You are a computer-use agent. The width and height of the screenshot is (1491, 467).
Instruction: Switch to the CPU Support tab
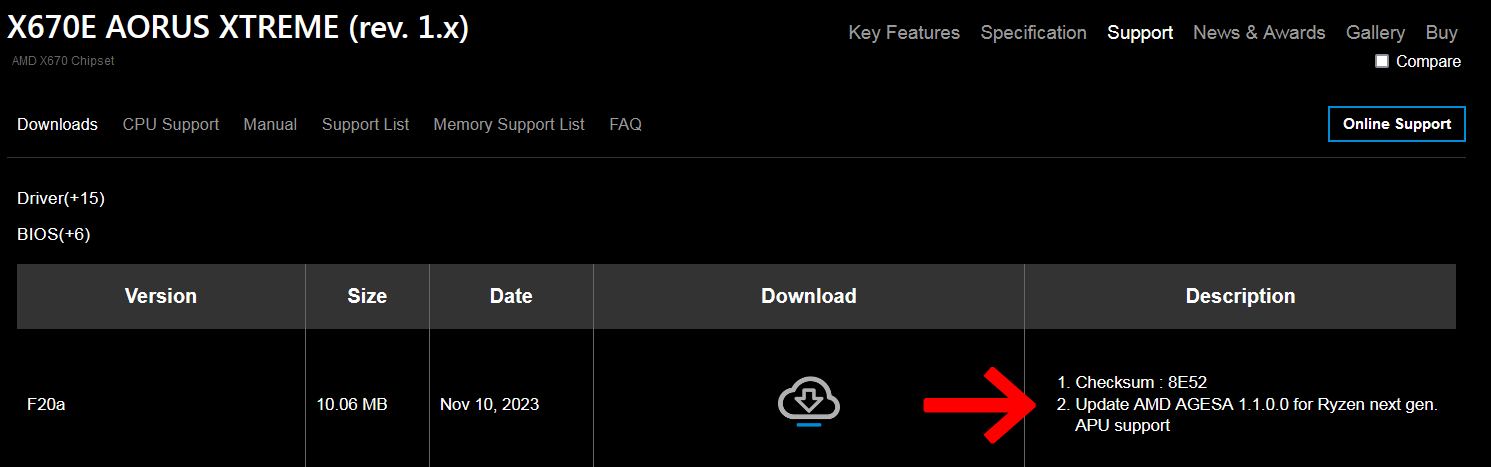pyautogui.click(x=171, y=124)
